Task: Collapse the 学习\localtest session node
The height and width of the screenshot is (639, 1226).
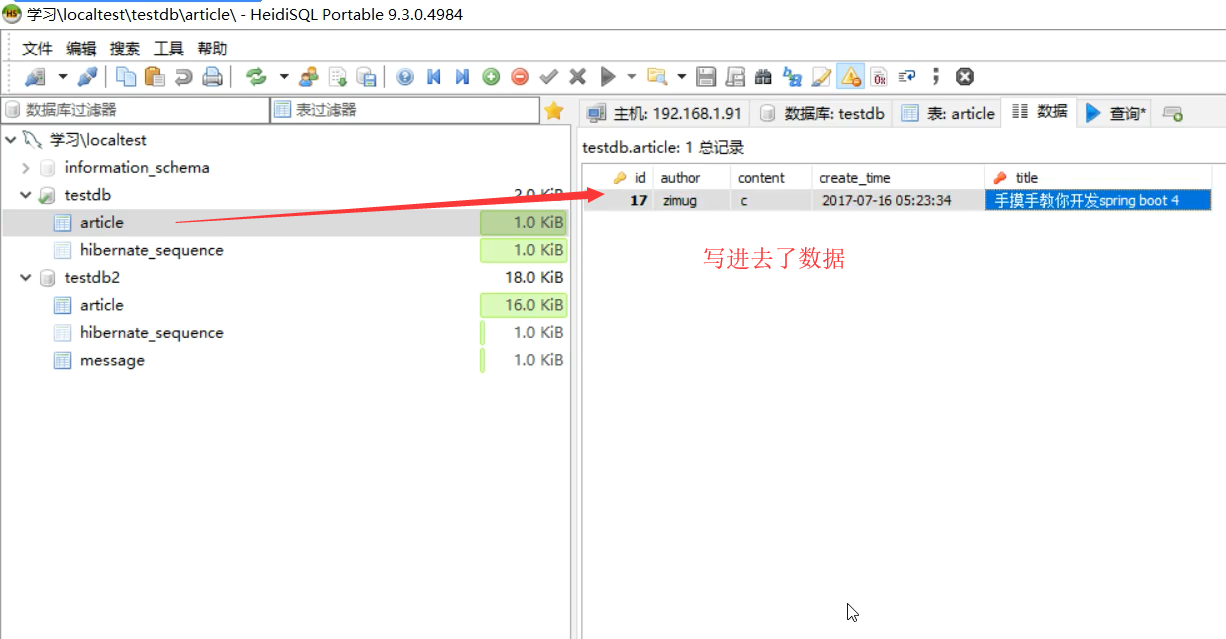Action: pos(10,140)
